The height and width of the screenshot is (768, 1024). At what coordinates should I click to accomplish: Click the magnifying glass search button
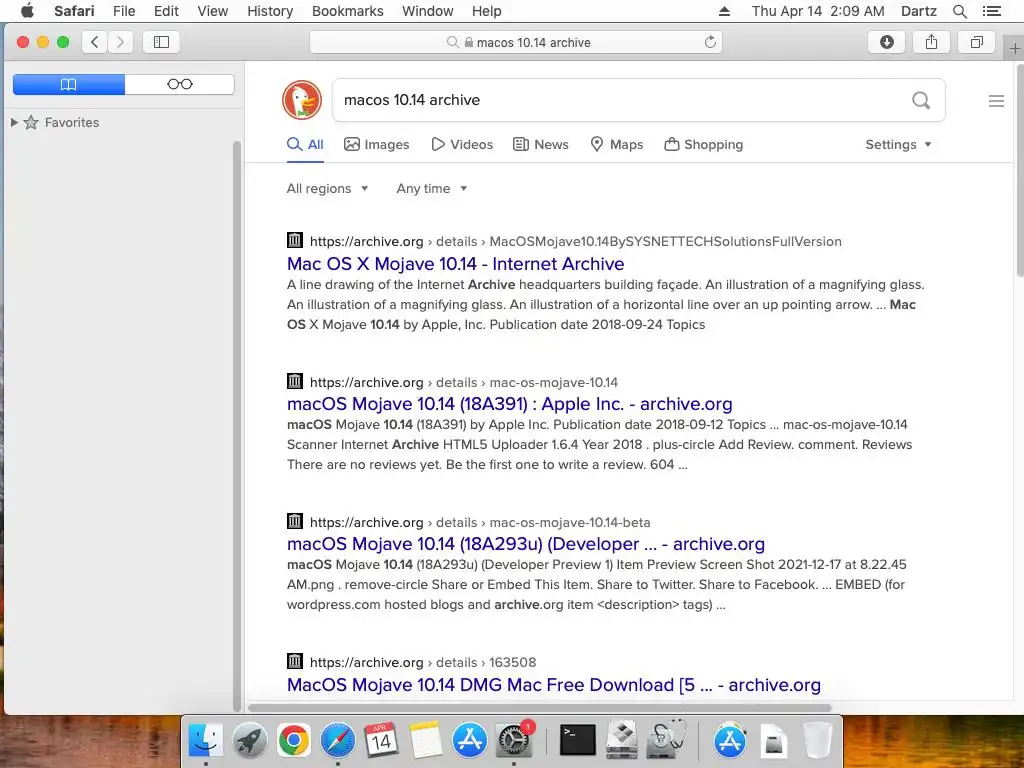point(921,100)
